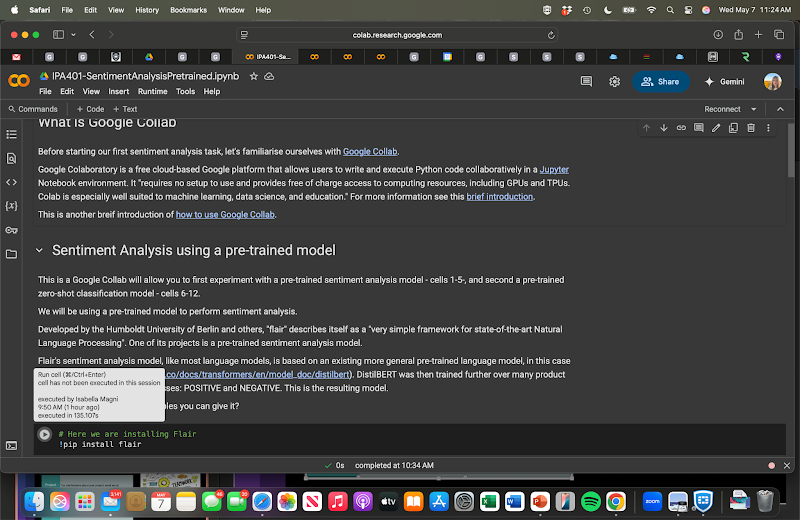Close the bottom status bar
The height and width of the screenshot is (520, 800).
pyautogui.click(x=787, y=465)
